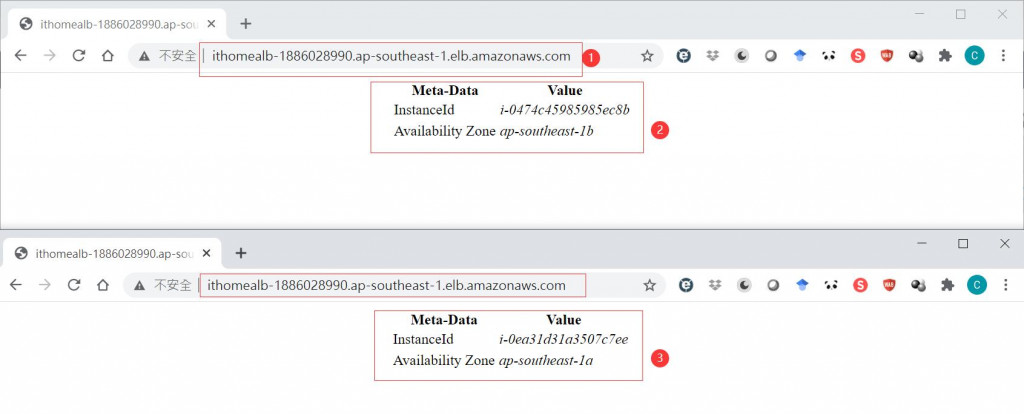Reload the page in the upper browser window
1024x414 pixels.
click(x=79, y=56)
